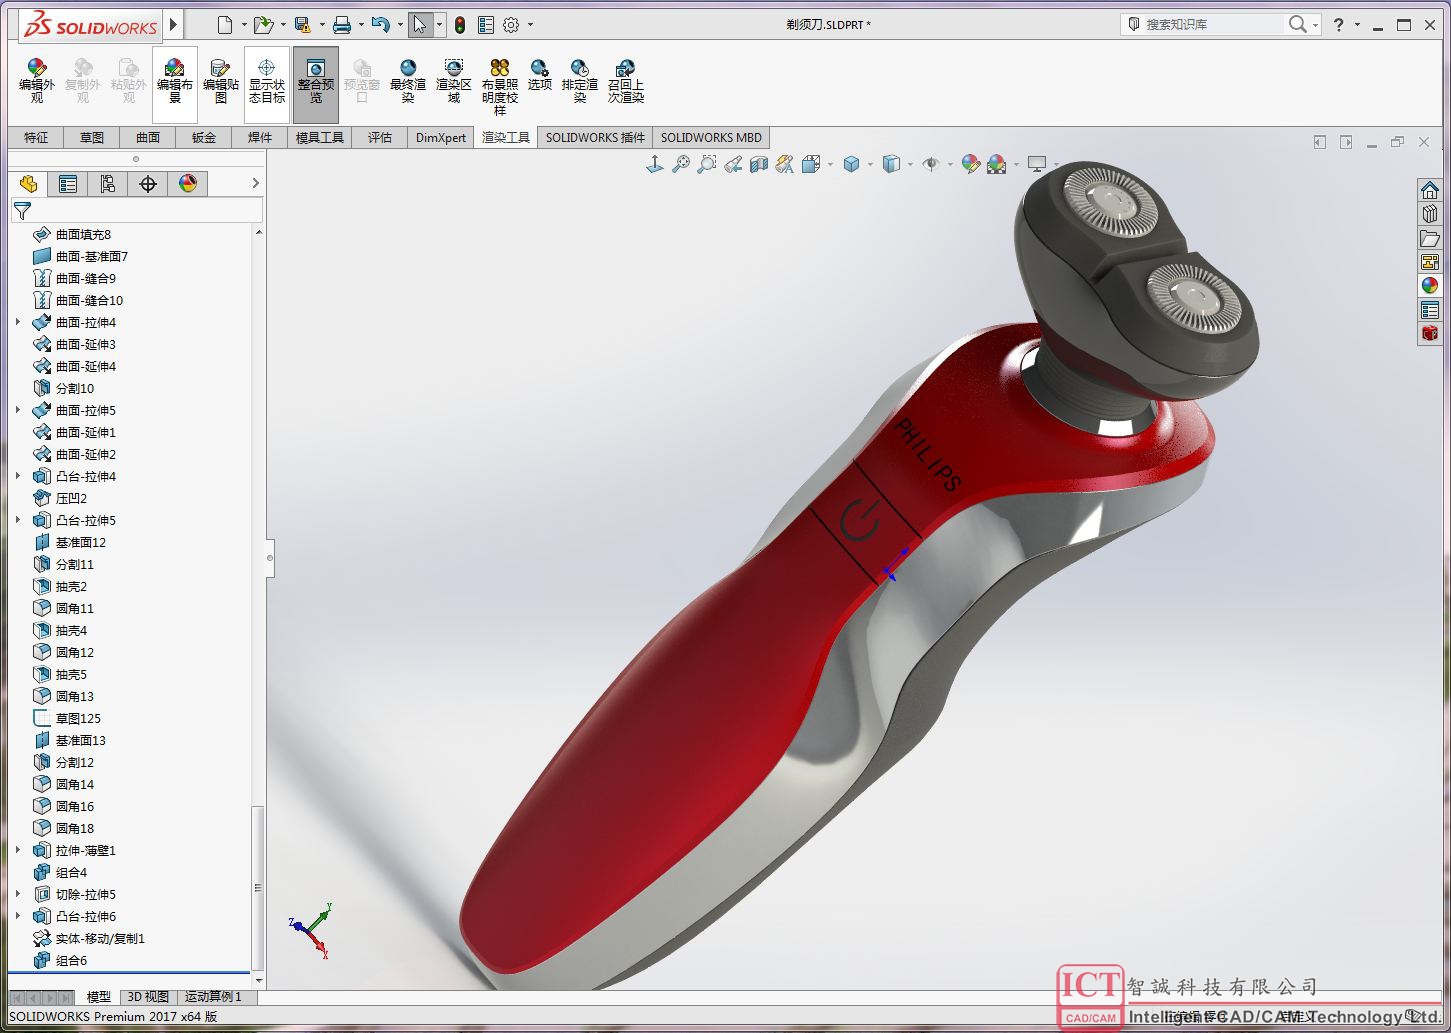Switch to the 曲面 (Surfaces) tab

(148, 138)
